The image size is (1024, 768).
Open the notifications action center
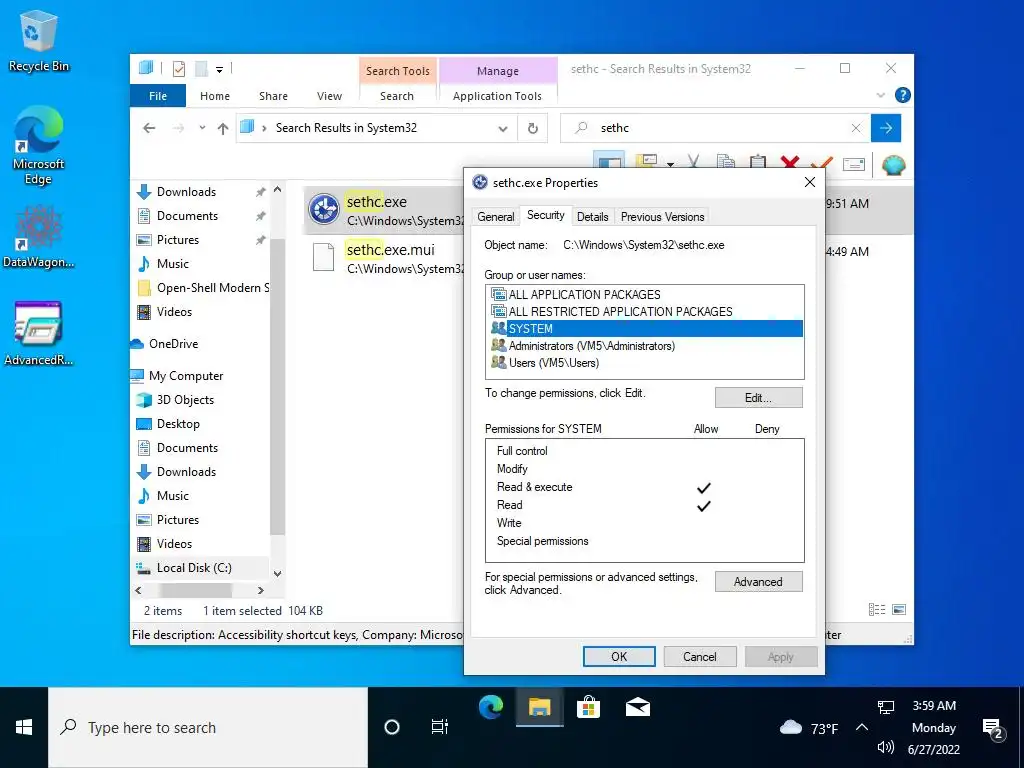point(993,727)
